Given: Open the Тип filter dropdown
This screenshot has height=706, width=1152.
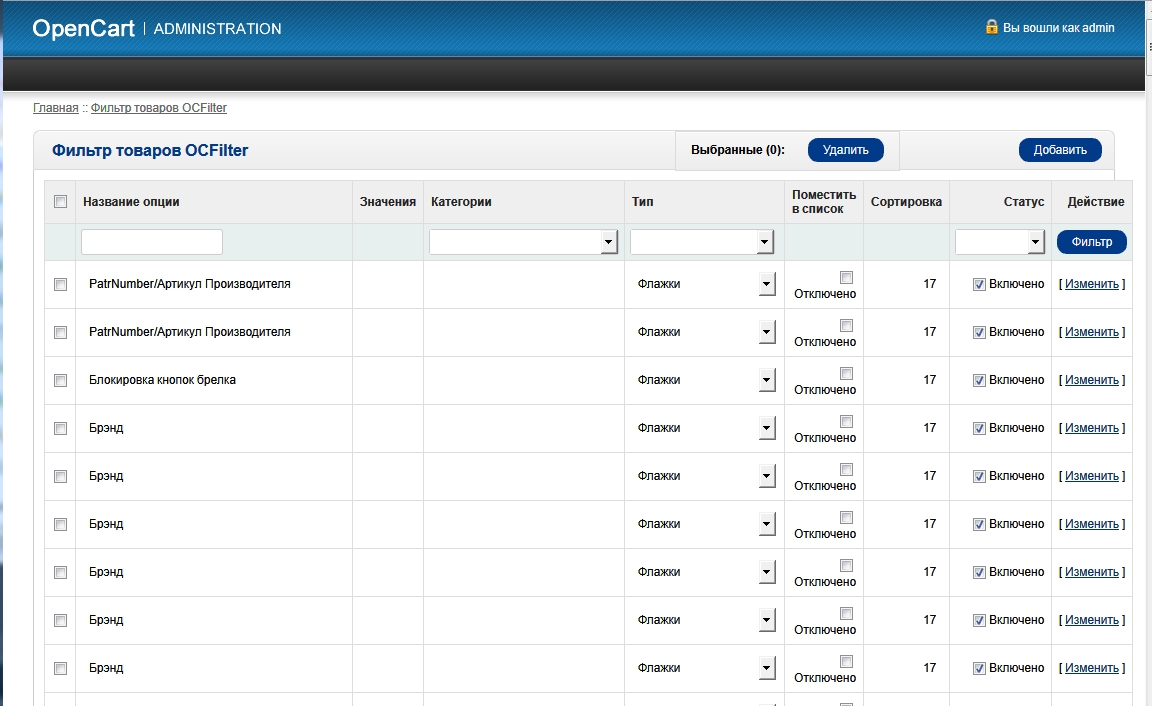Looking at the screenshot, I should pyautogui.click(x=702, y=242).
